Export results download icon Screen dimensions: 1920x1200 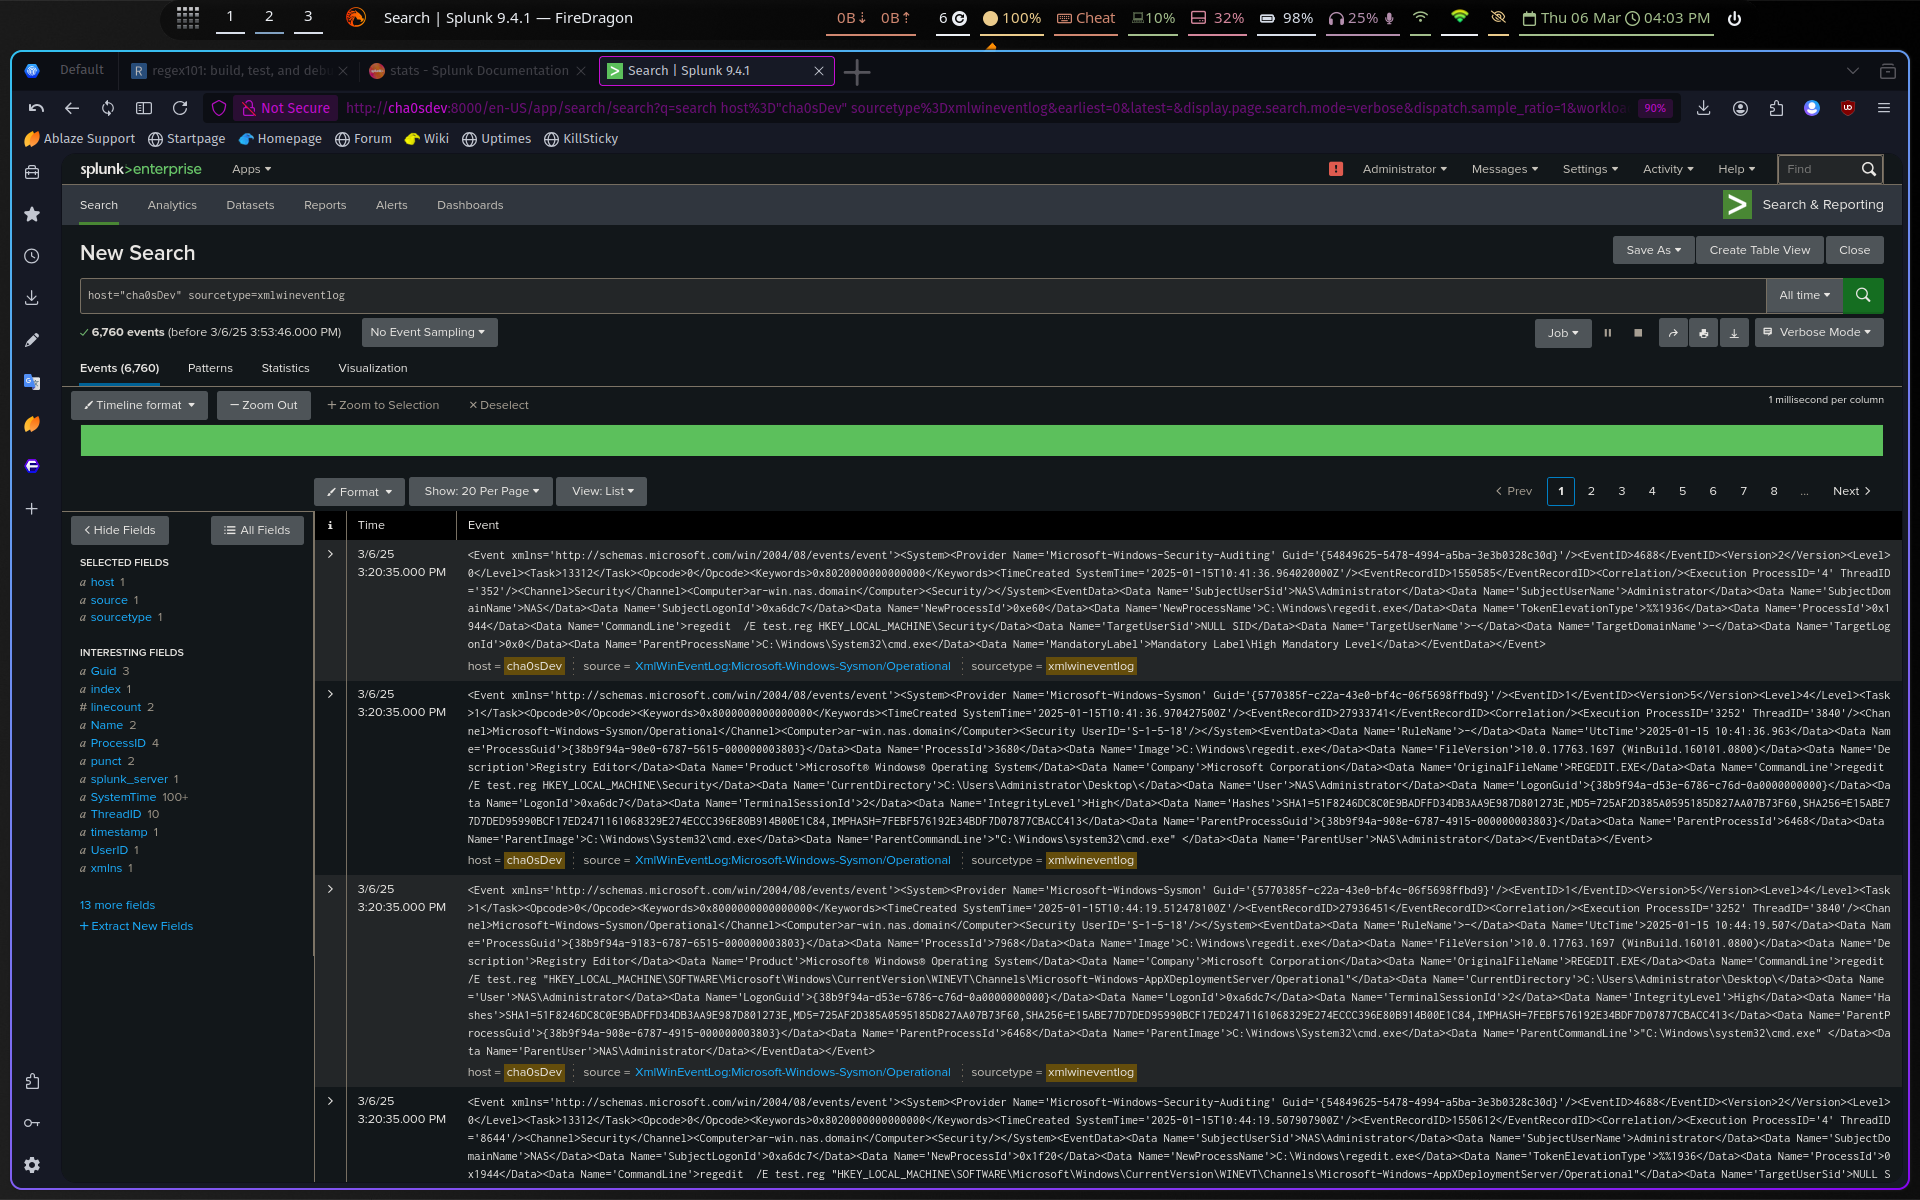click(1734, 333)
